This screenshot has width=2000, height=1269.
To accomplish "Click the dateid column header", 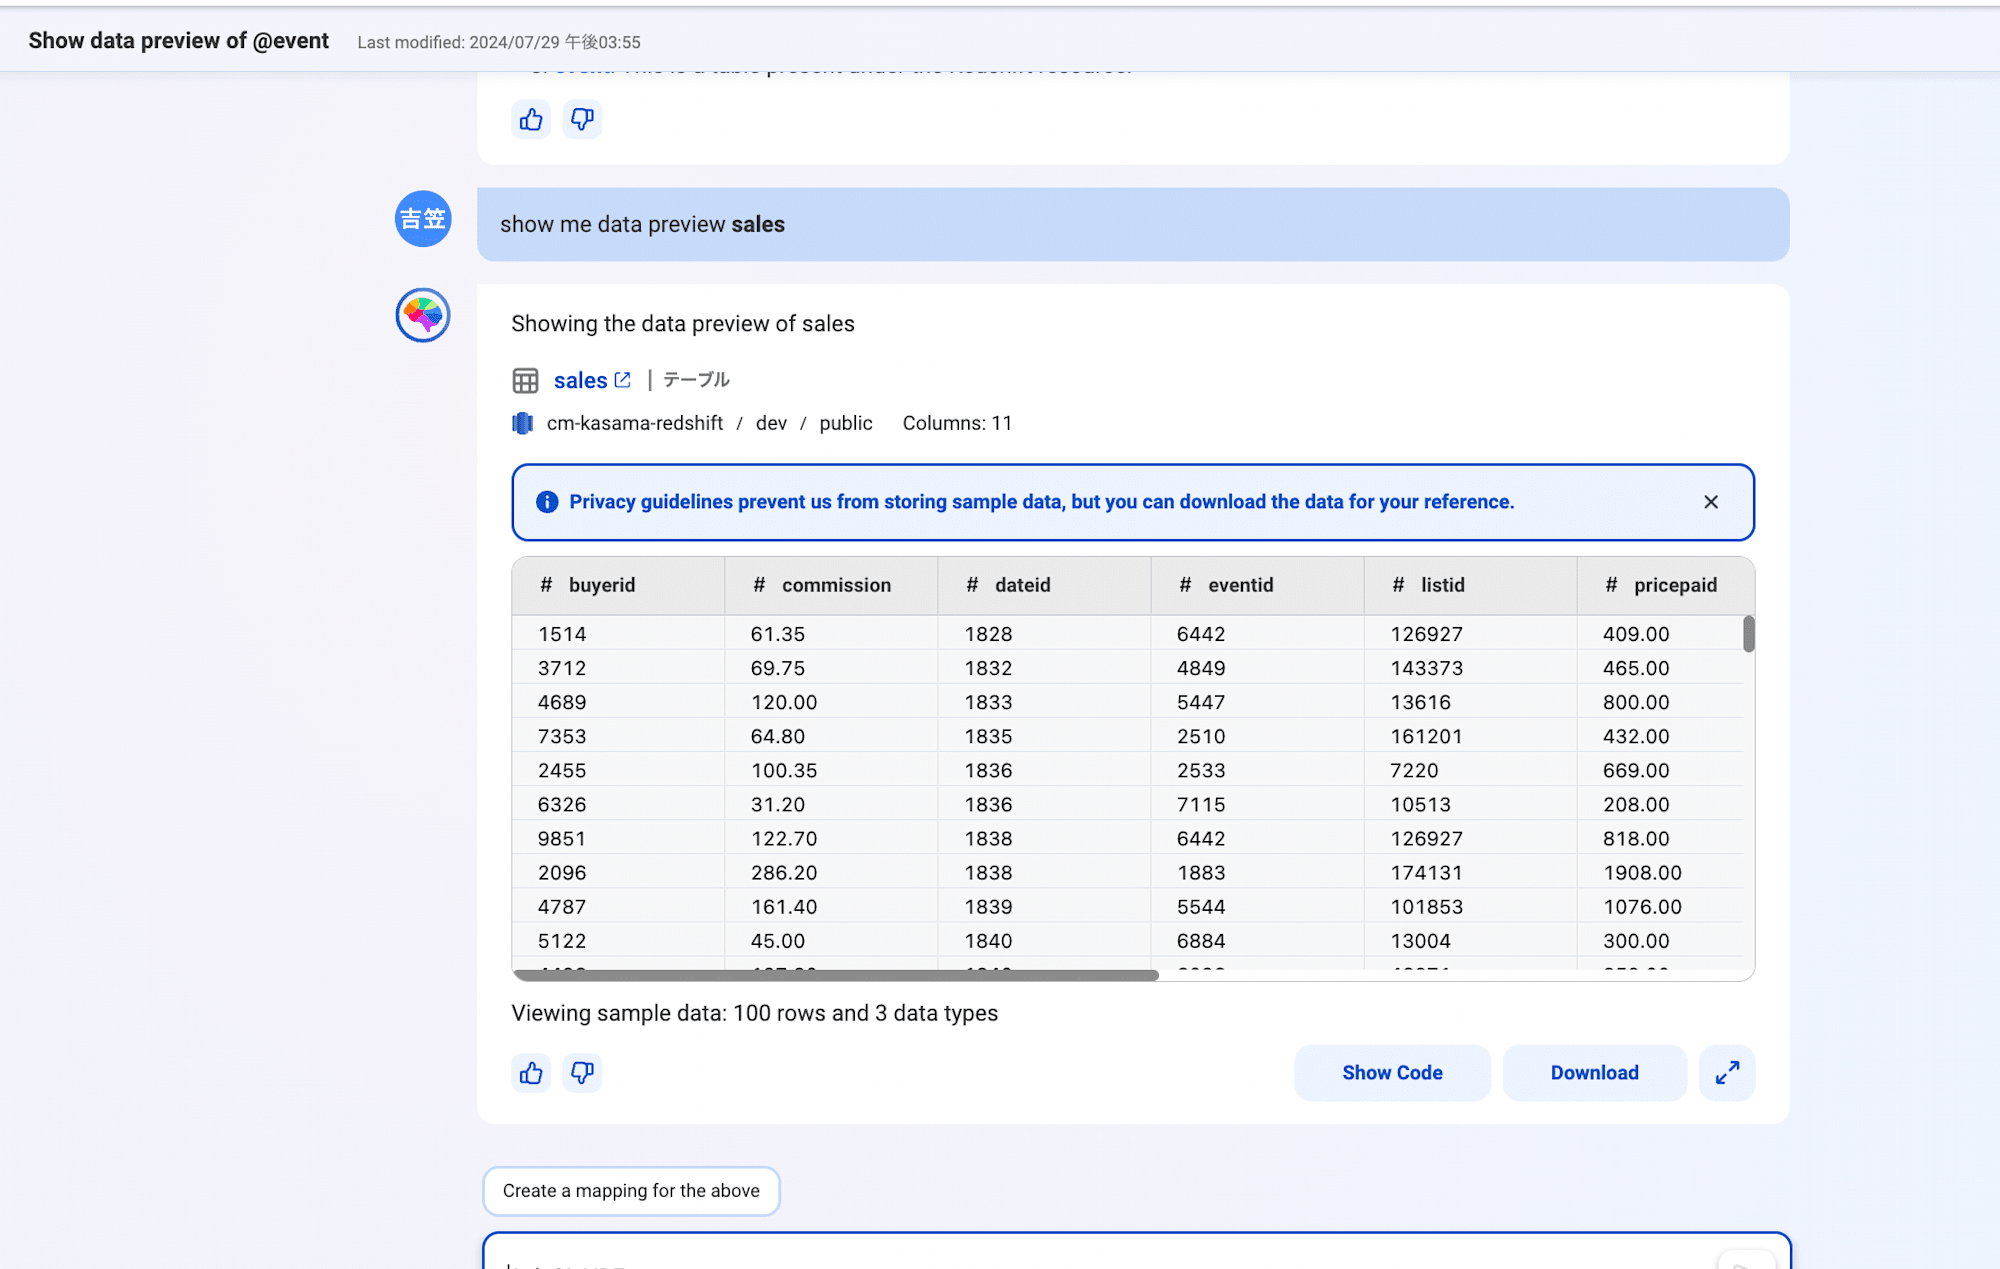I will tap(1044, 585).
